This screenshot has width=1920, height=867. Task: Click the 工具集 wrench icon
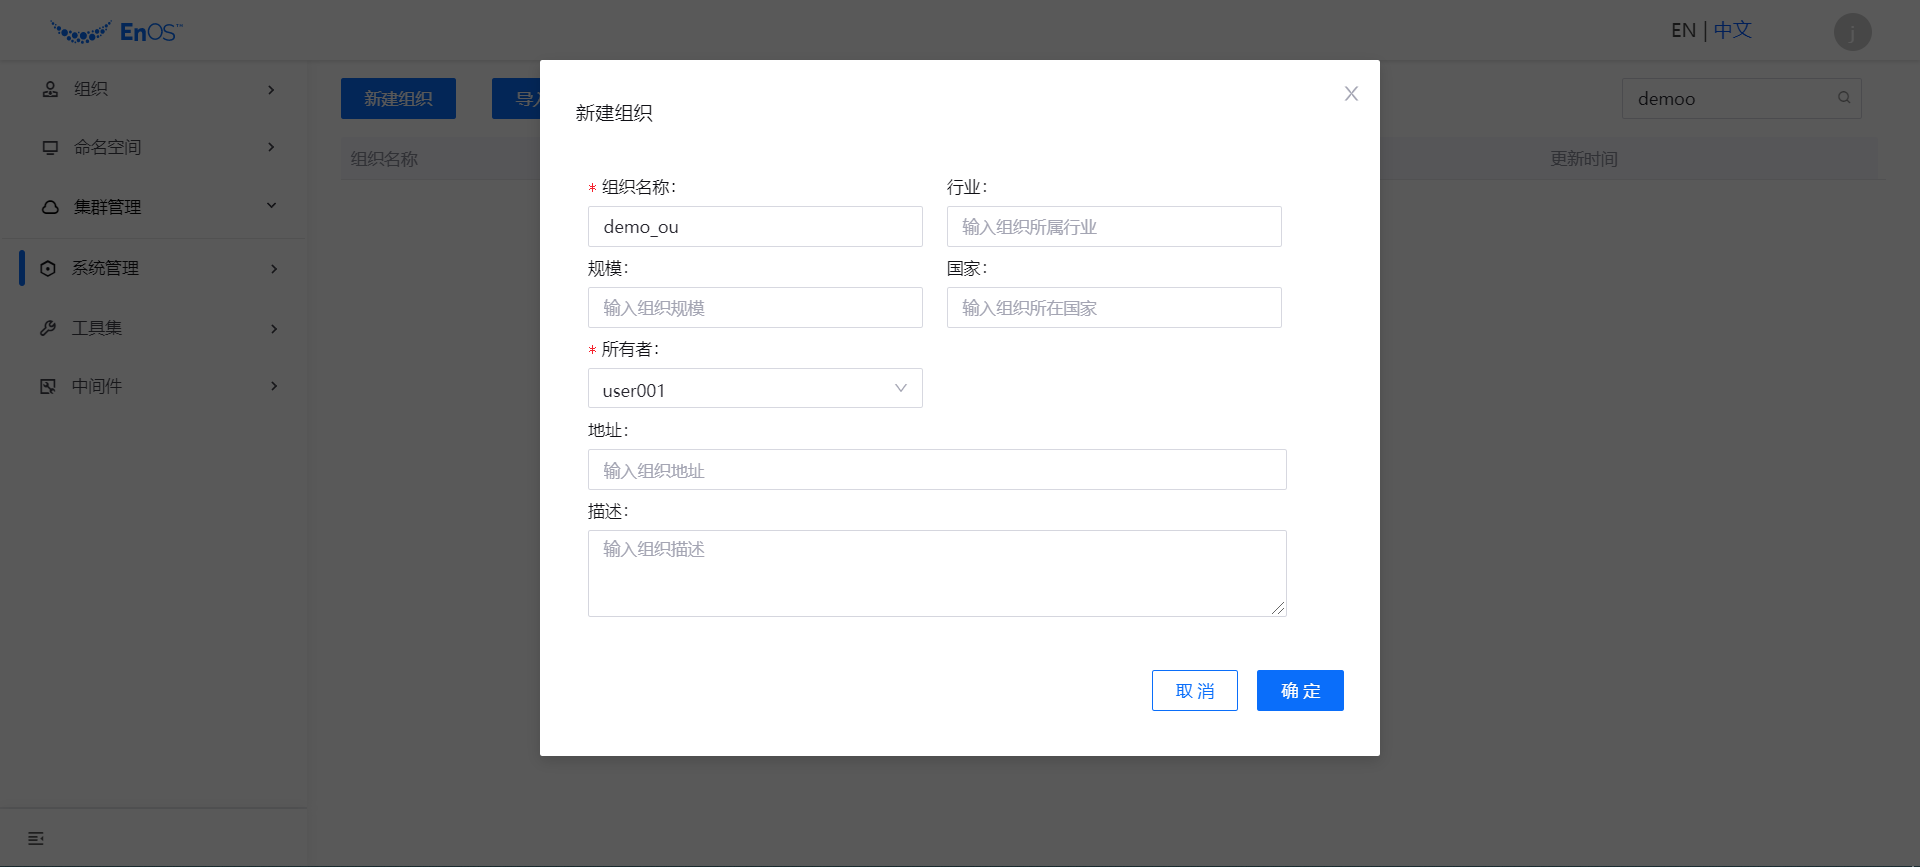48,328
